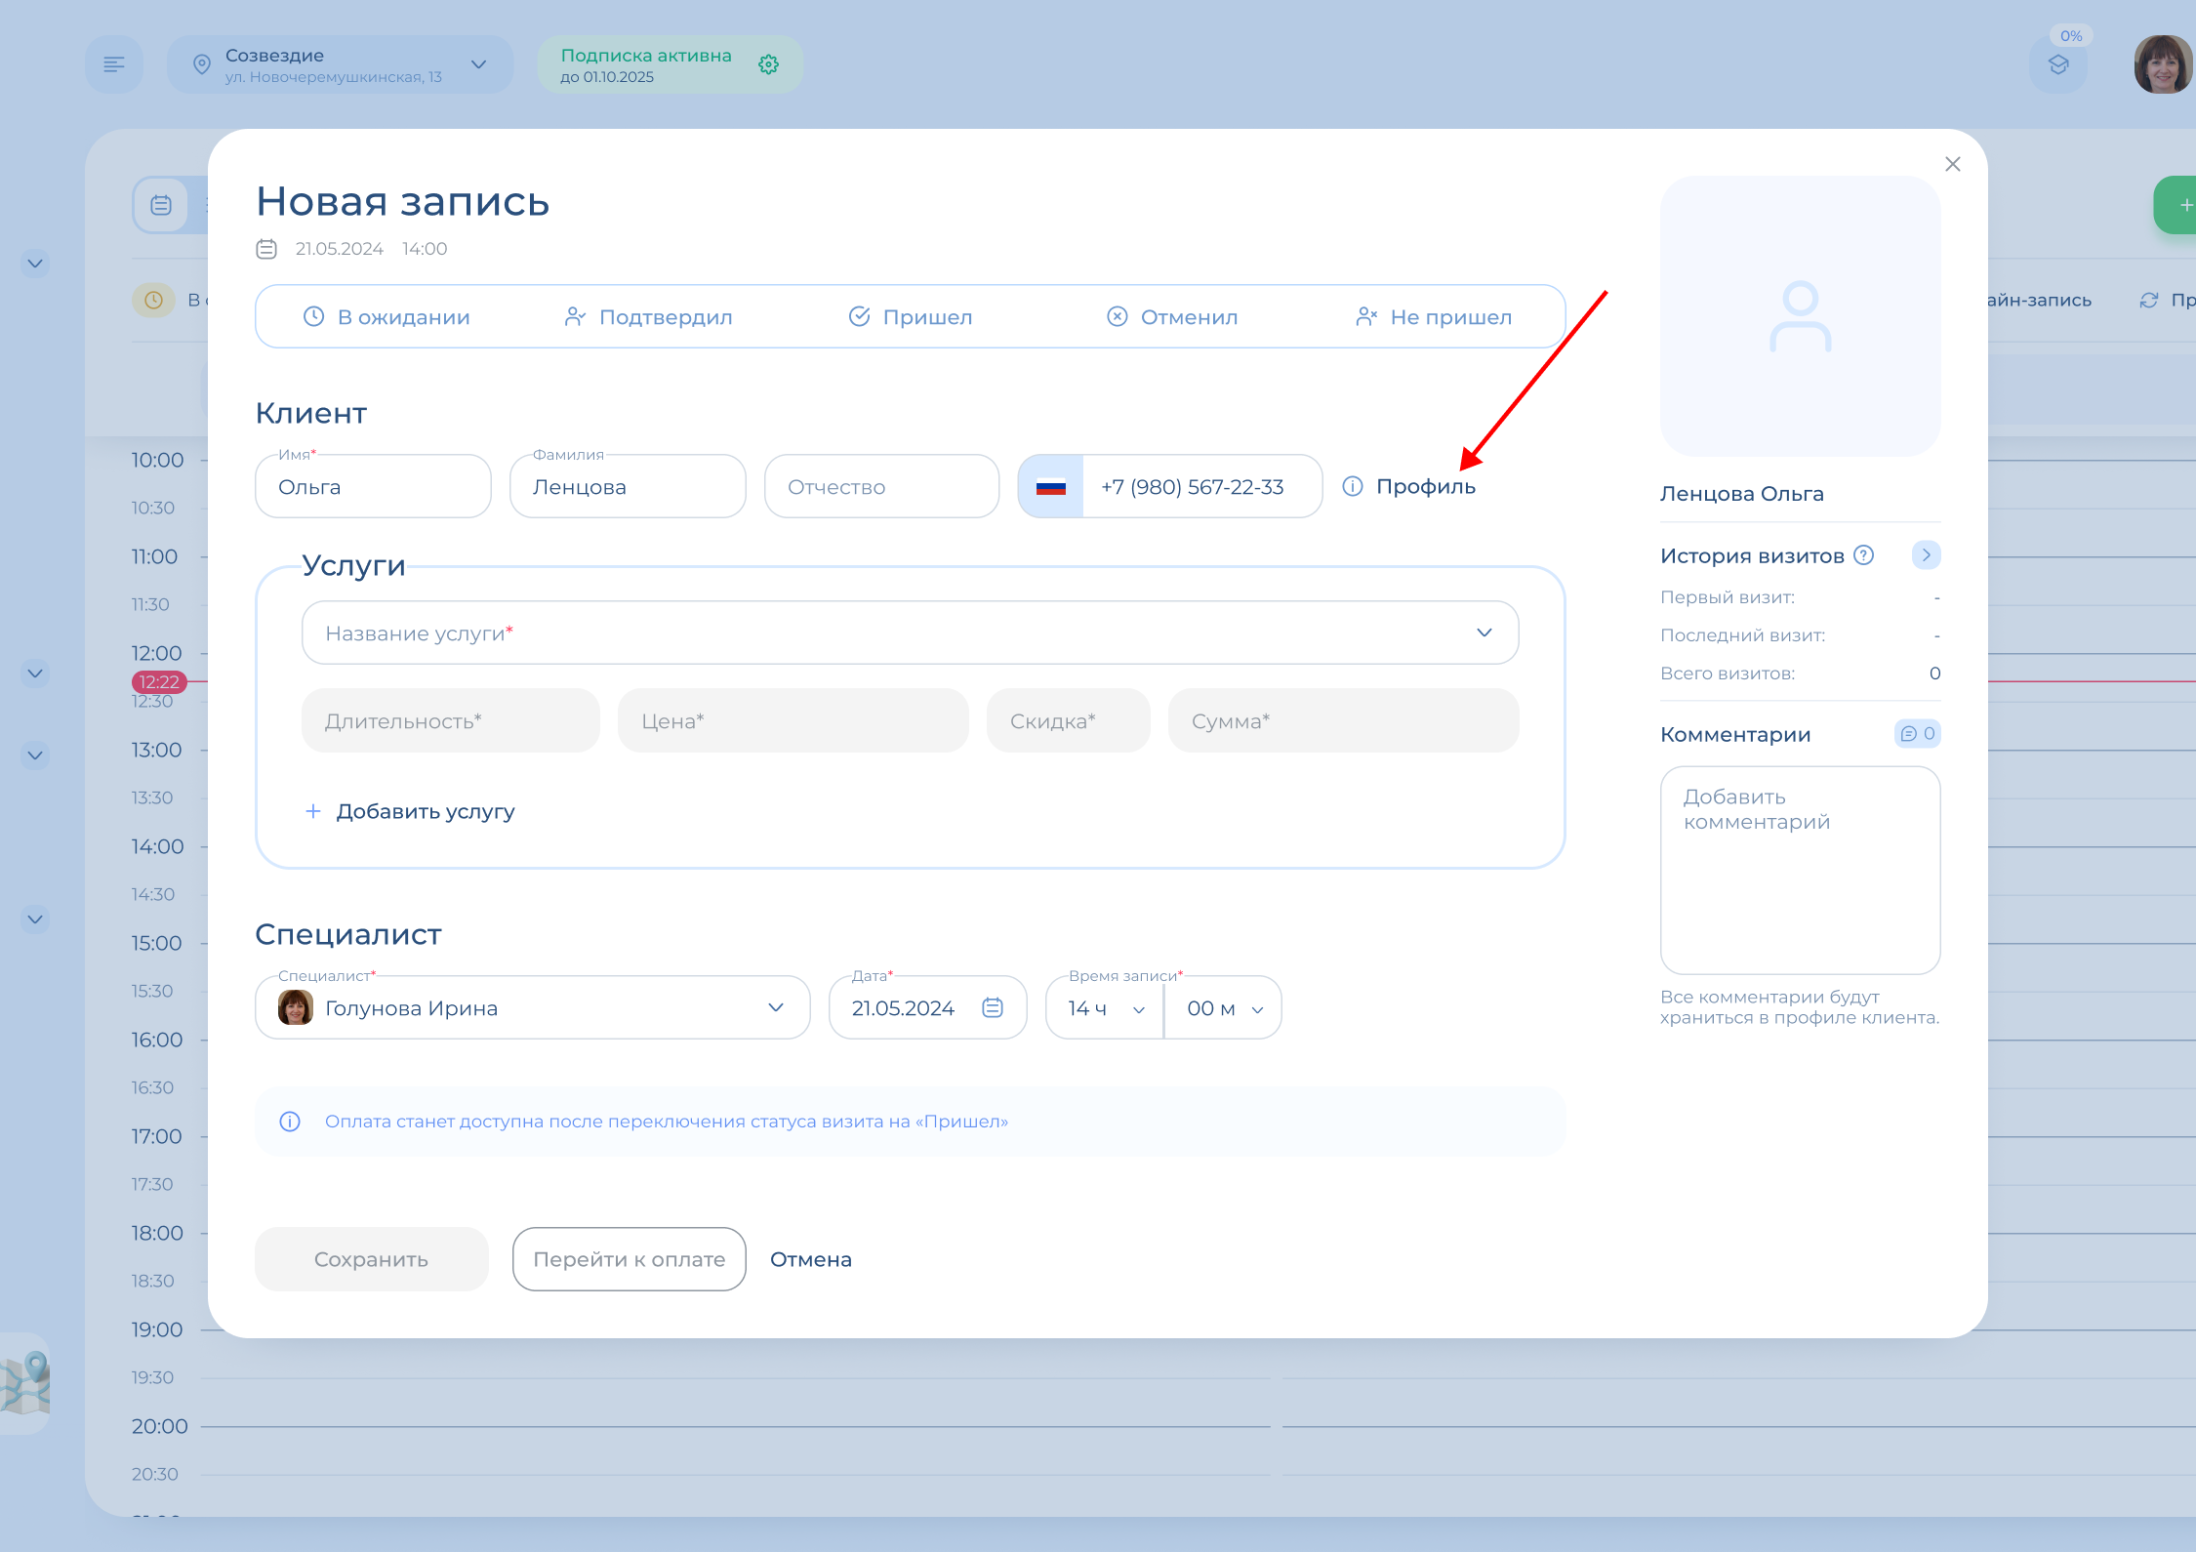Open the hours dropdown showing 14 ч
This screenshot has width=2196, height=1552.
pyautogui.click(x=1105, y=1008)
